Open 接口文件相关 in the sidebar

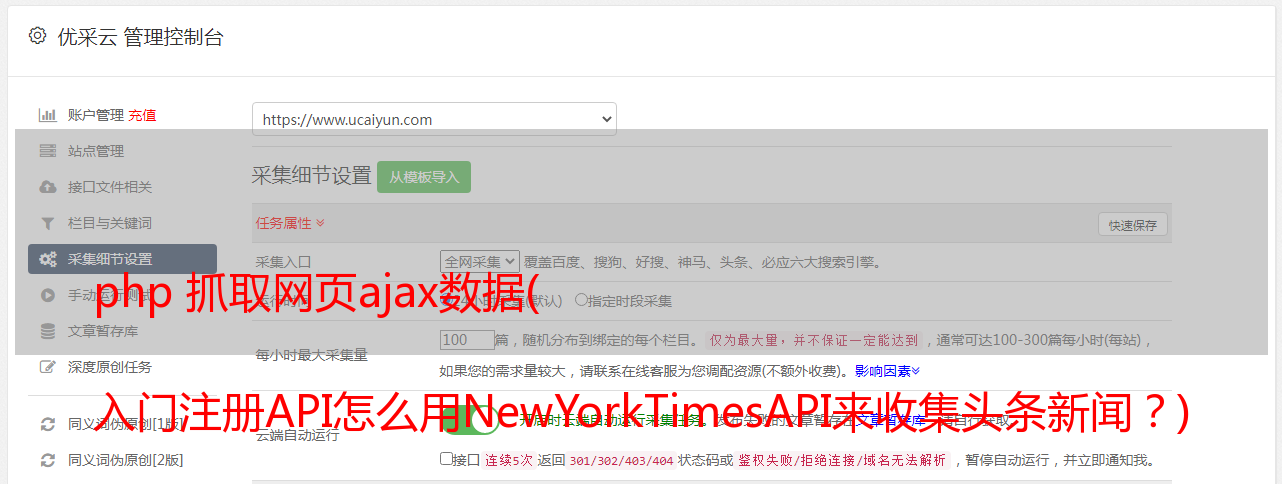click(110, 187)
